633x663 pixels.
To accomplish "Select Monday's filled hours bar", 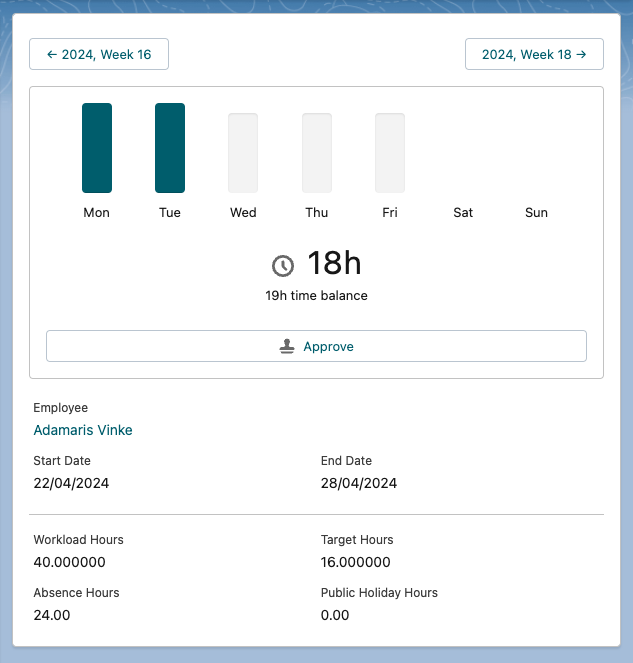I will click(x=97, y=148).
